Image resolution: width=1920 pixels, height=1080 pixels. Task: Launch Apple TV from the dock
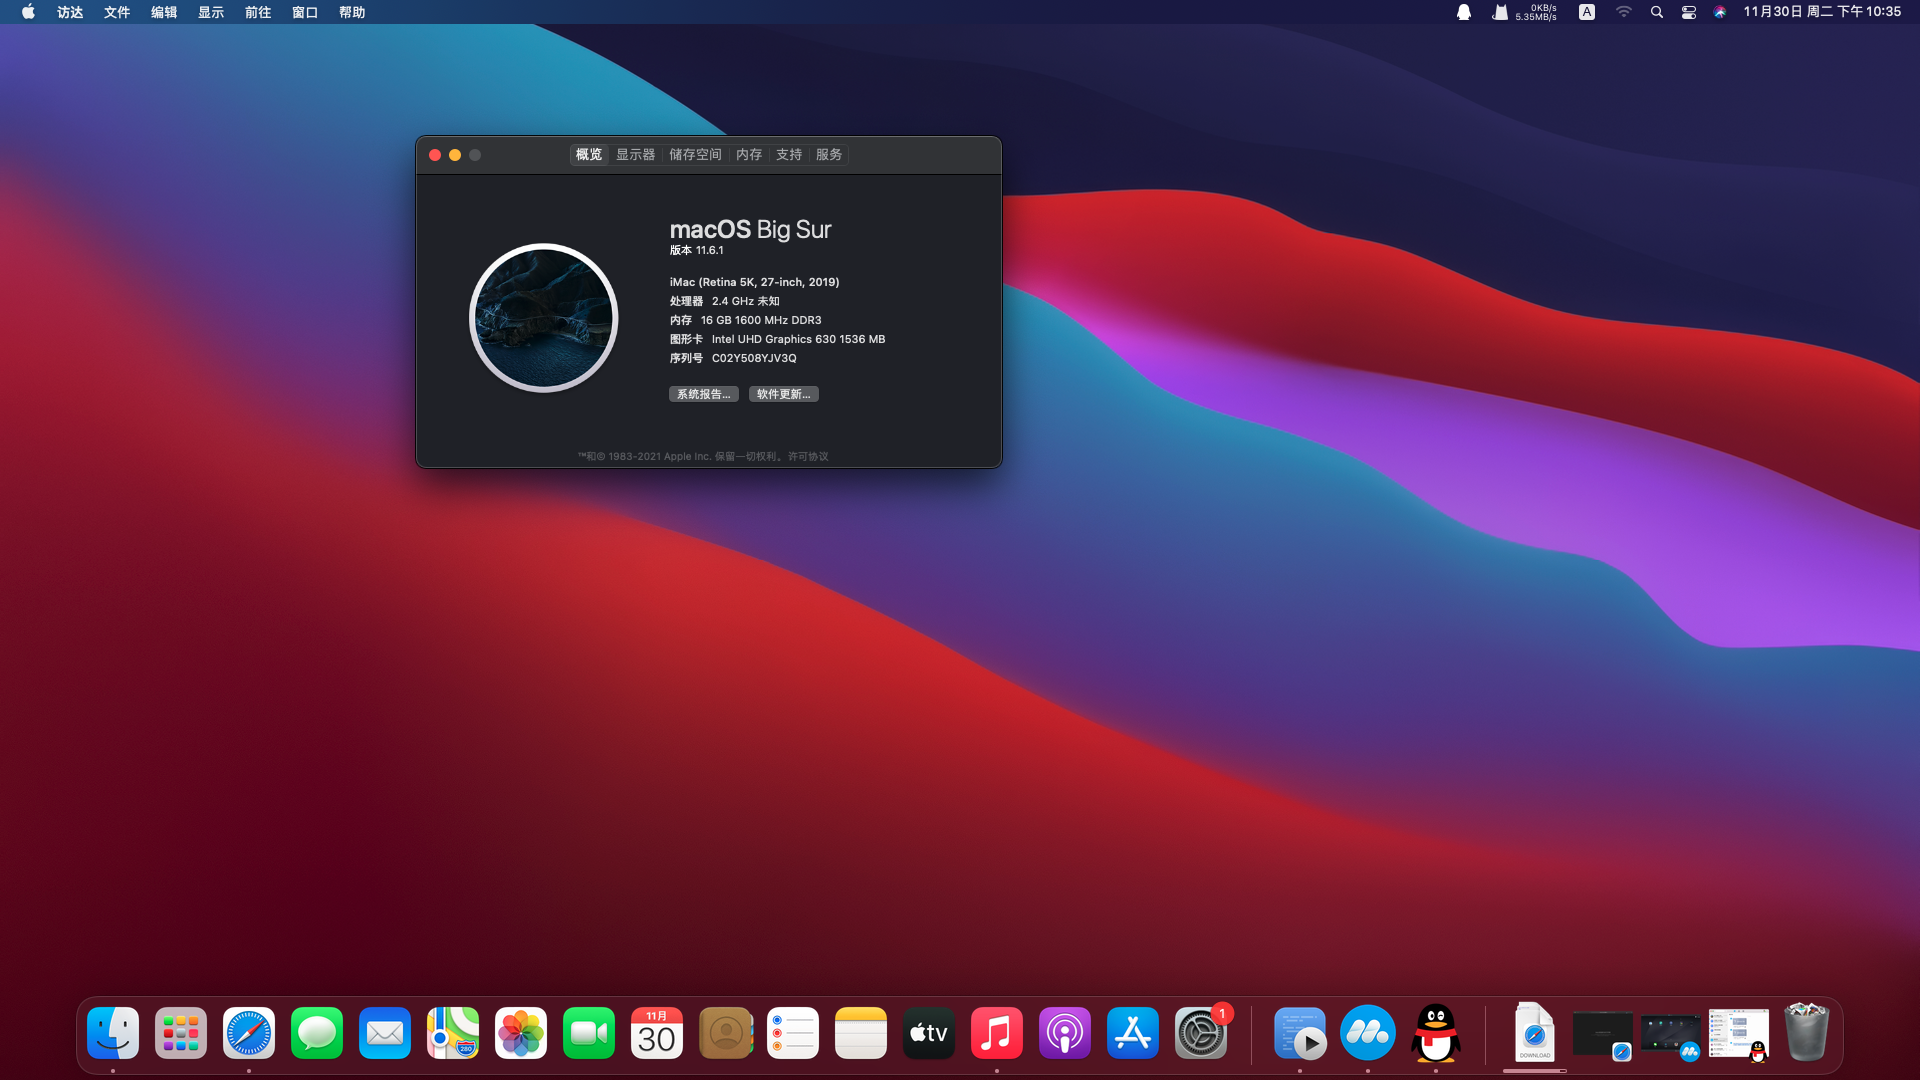[929, 1033]
